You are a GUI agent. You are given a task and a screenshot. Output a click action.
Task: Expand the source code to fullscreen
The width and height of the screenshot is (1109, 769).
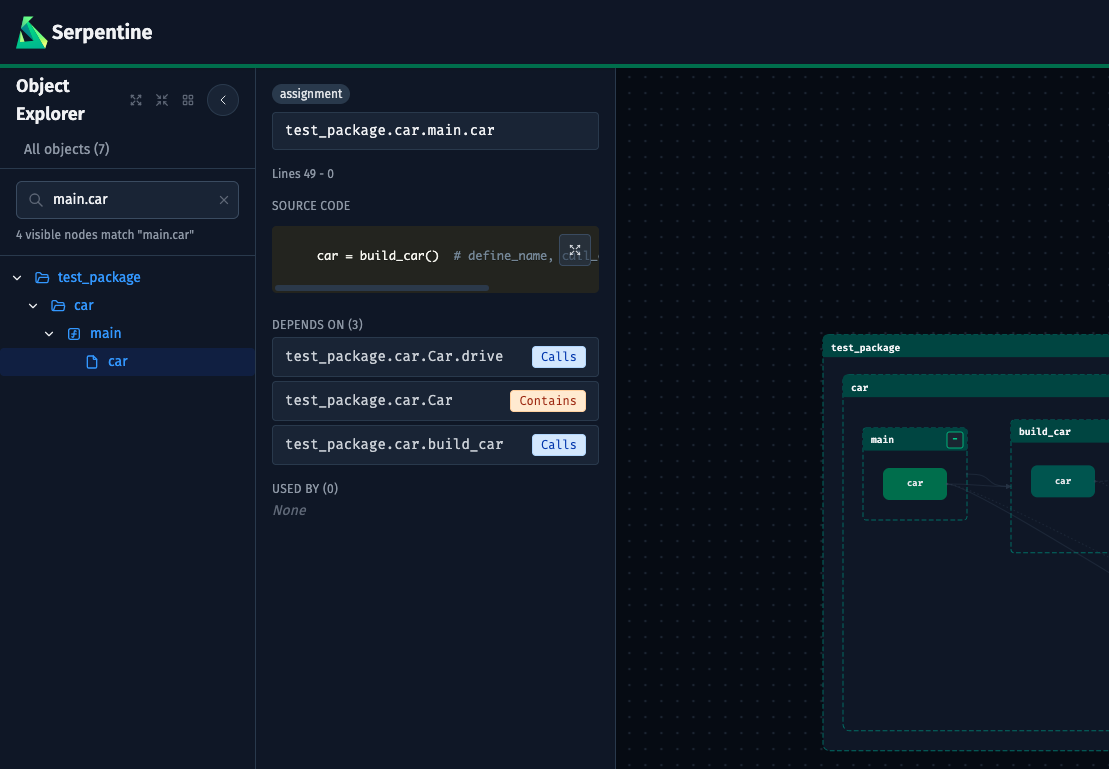point(575,250)
